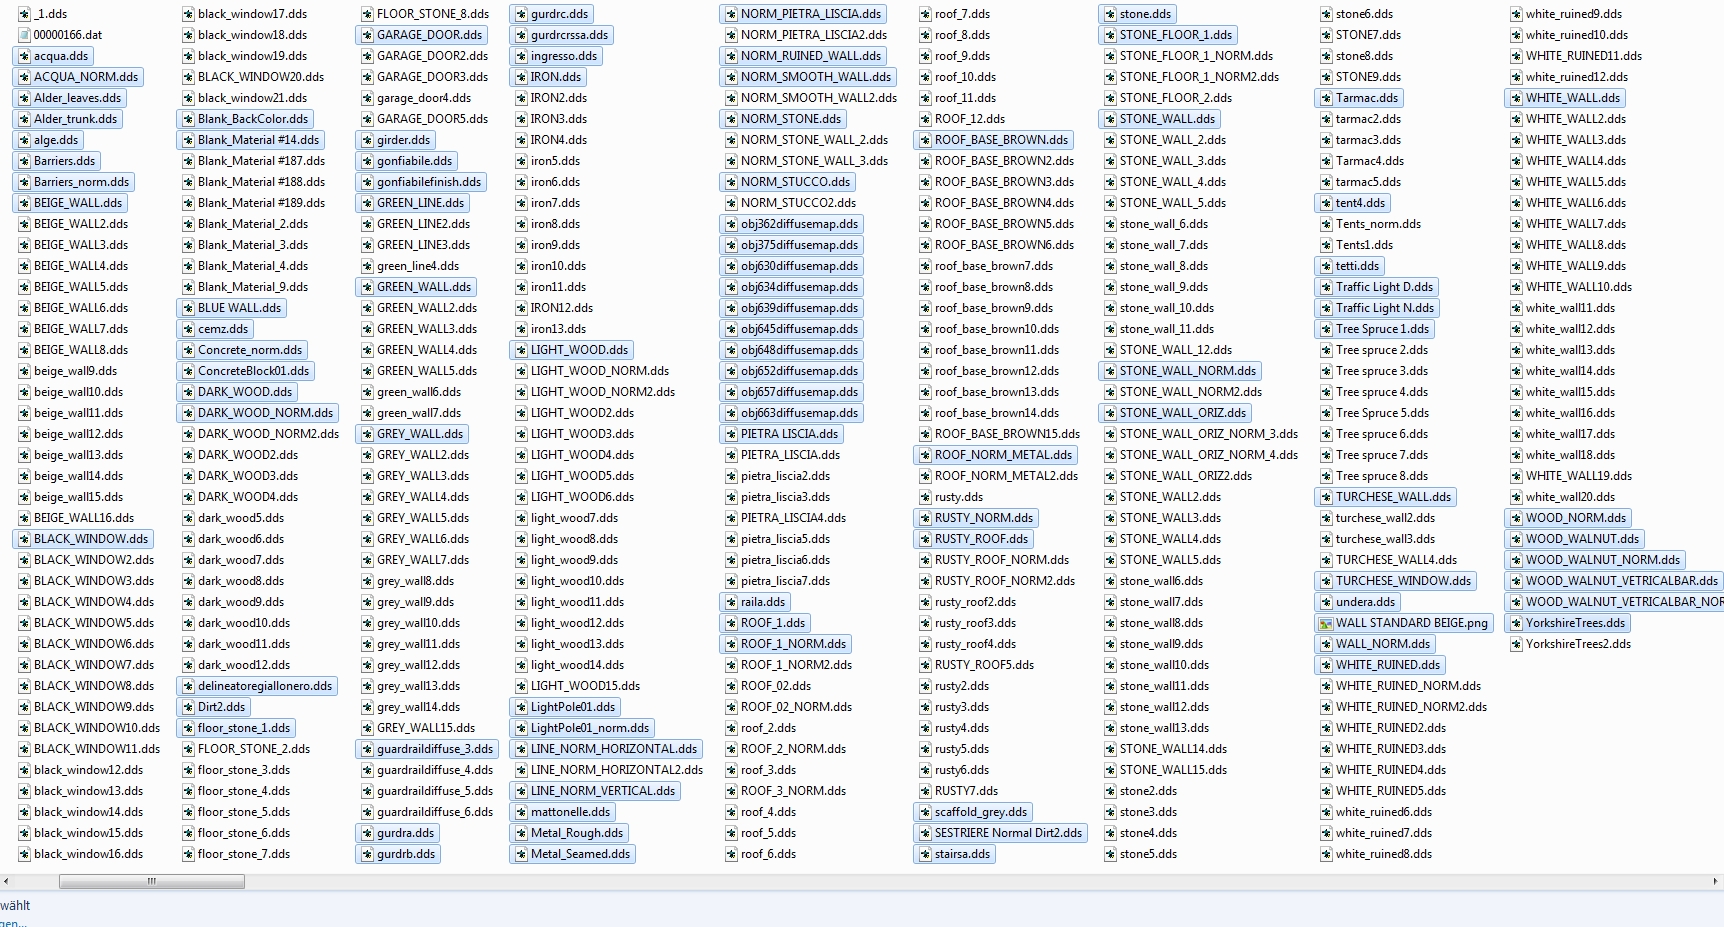The width and height of the screenshot is (1724, 927).
Task: Click the icon beside Traffic Light D.dds
Action: tap(1326, 287)
